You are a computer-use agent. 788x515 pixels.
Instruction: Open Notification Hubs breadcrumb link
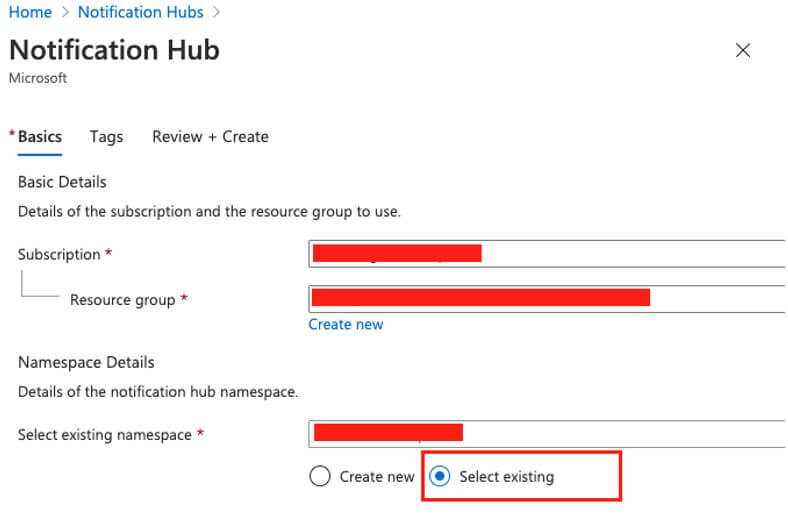(140, 13)
